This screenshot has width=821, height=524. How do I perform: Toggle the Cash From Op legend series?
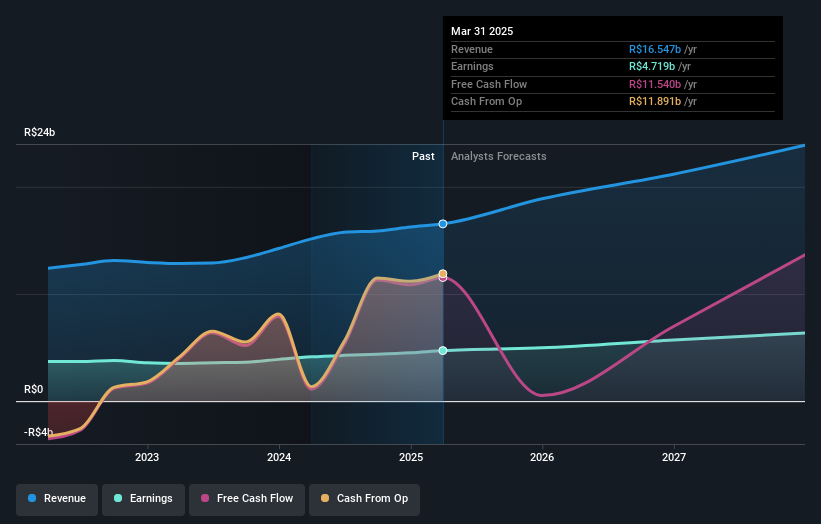pos(364,498)
